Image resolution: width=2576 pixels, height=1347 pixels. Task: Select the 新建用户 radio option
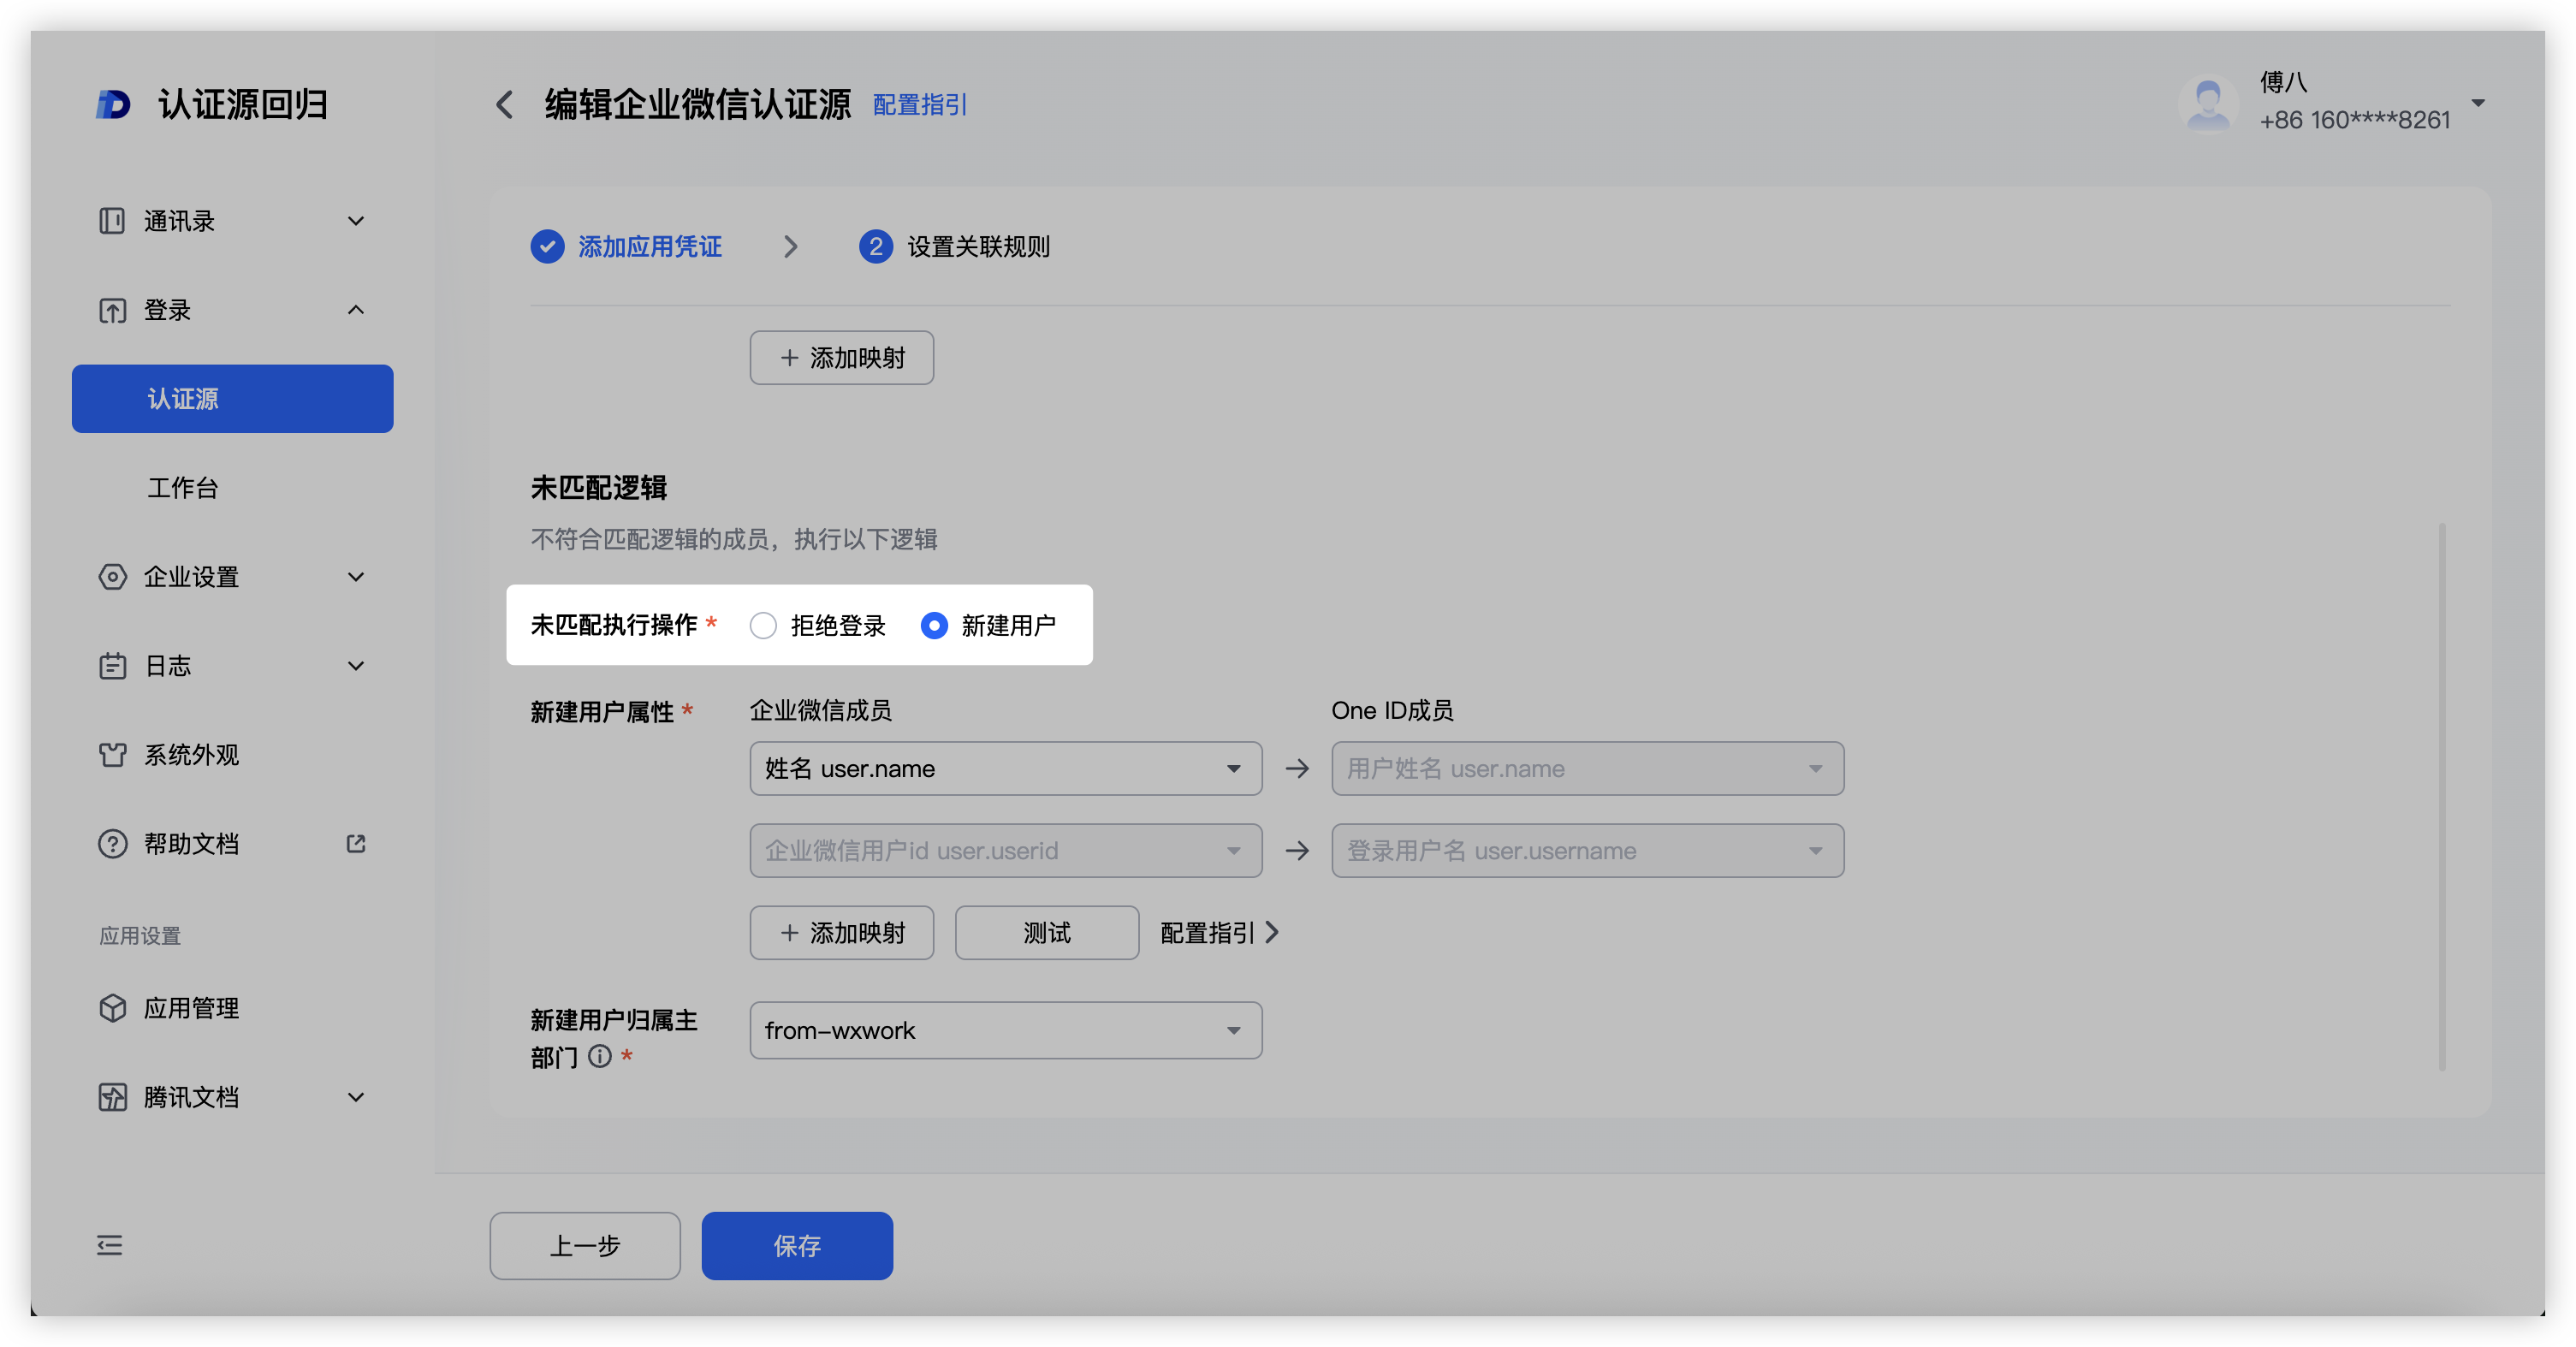[934, 626]
